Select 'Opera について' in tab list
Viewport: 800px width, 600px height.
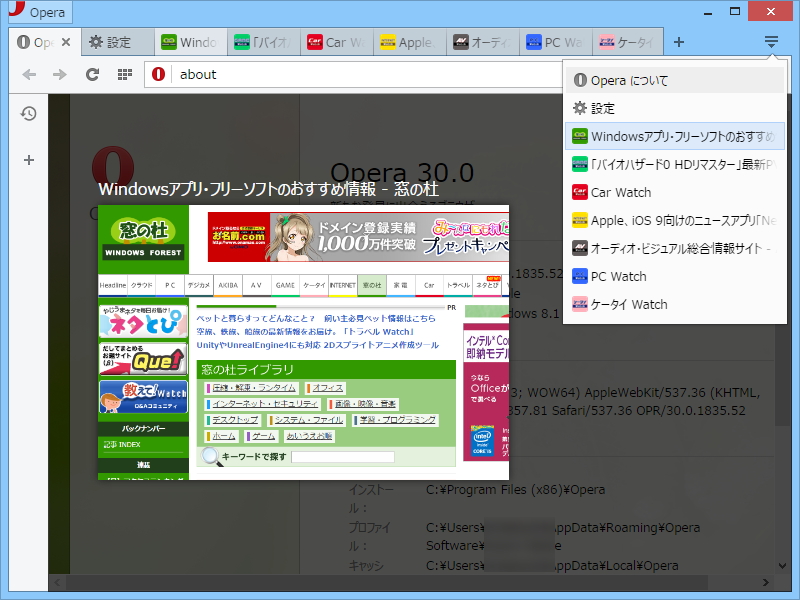(674, 80)
